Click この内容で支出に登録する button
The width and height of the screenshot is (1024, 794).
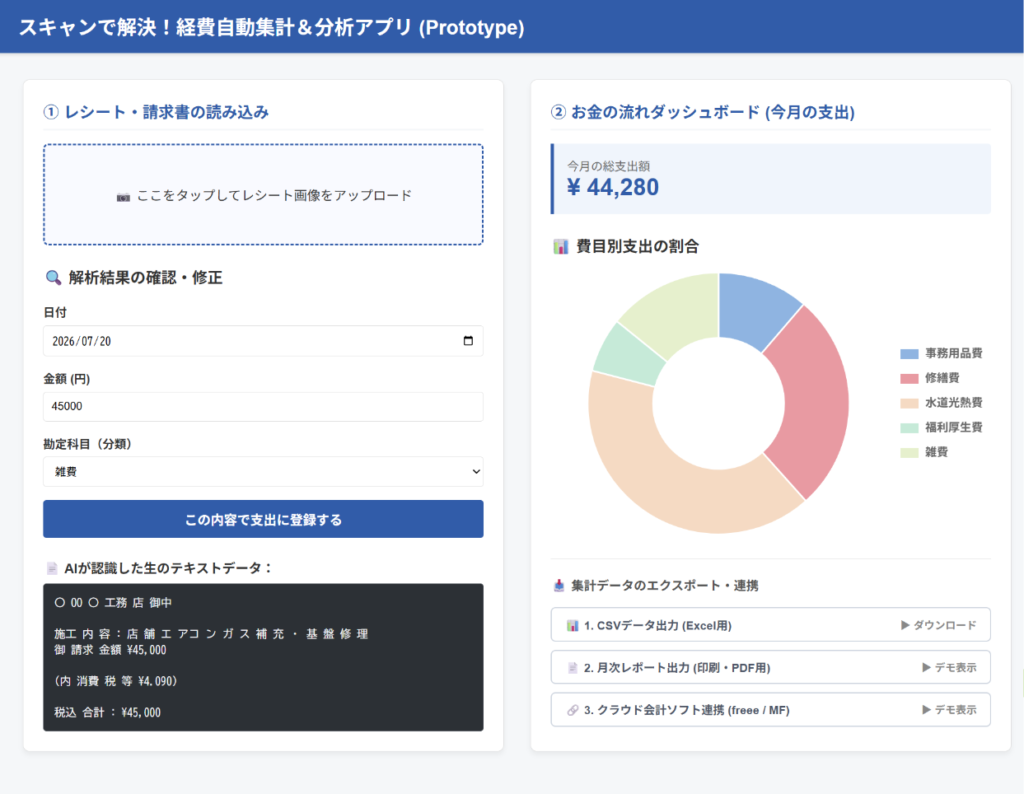[x=263, y=519]
